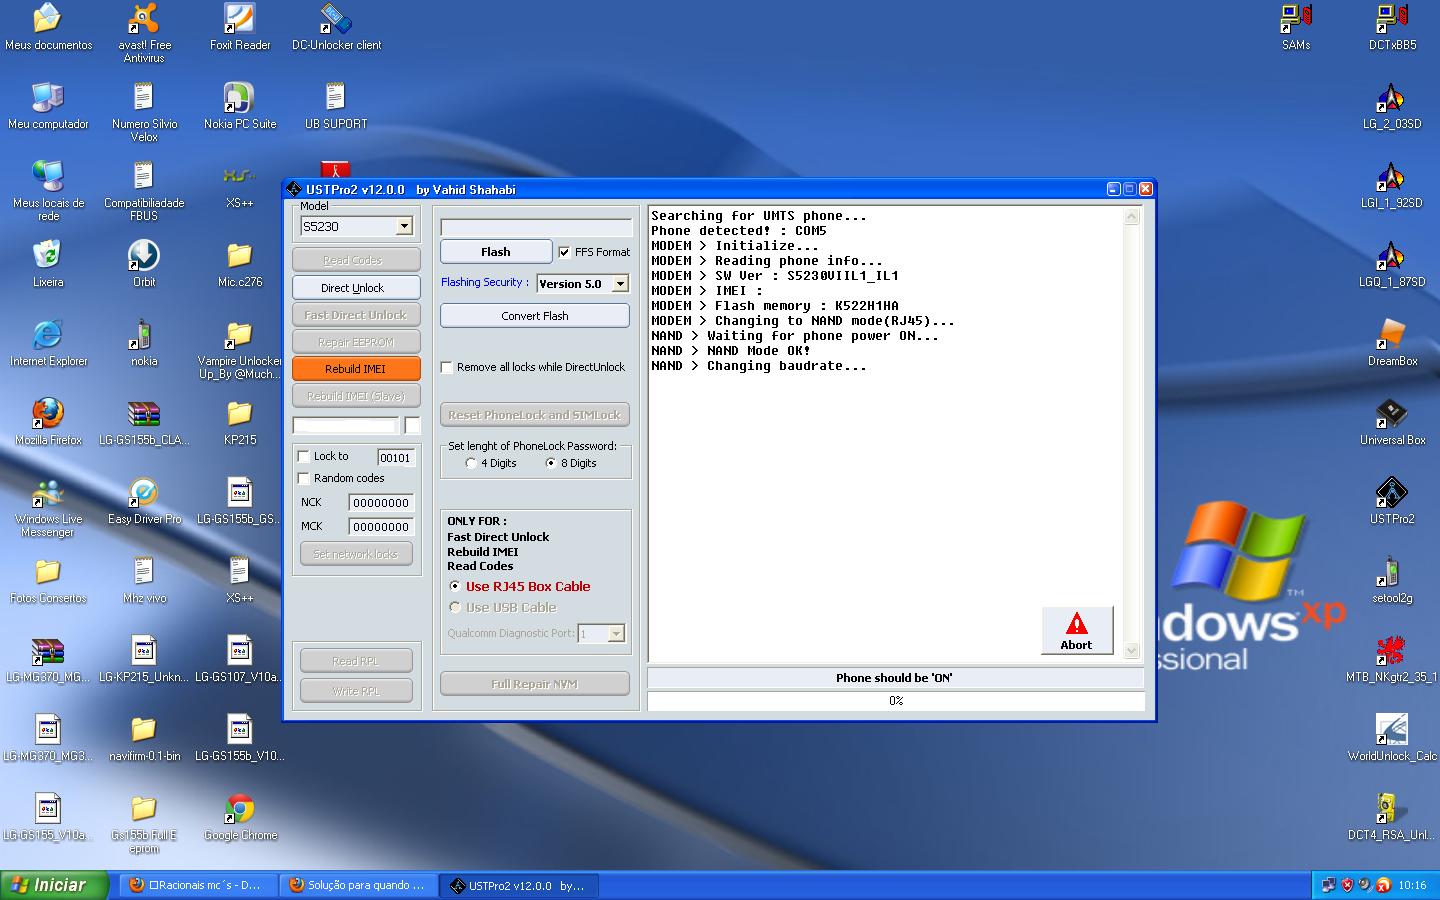
Task: Open the Qualcomm Diagnostic Port dropdown
Action: [x=616, y=633]
